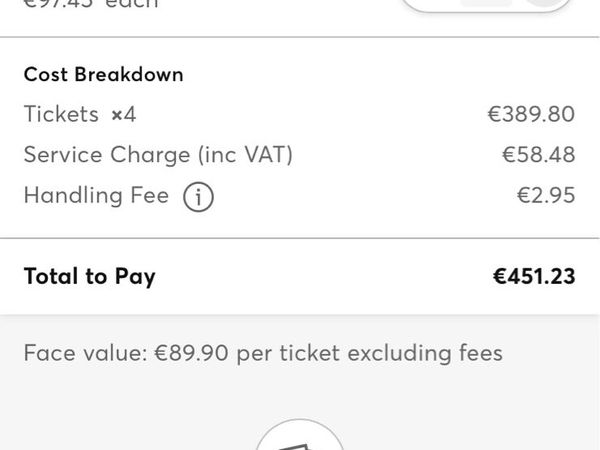600x450 pixels.
Task: Tap the ticket icon circle at bottom
Action: click(x=300, y=435)
